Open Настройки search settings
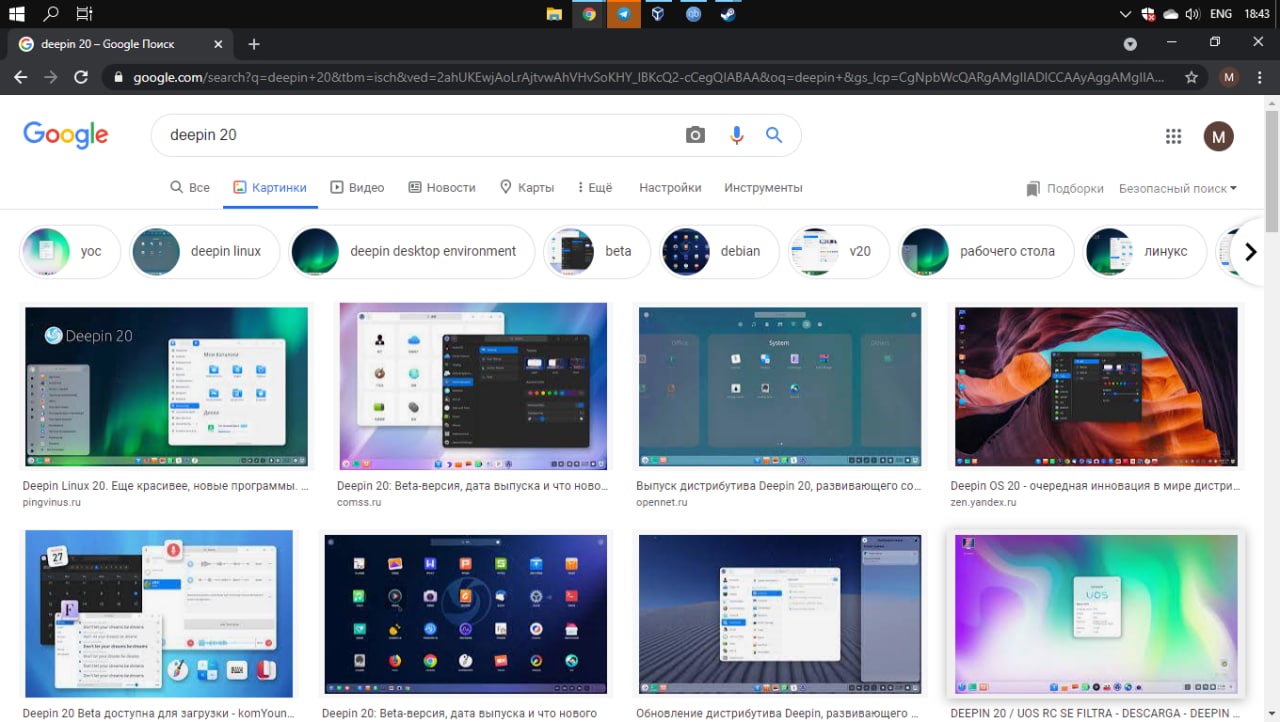The width and height of the screenshot is (1280, 722). click(670, 187)
